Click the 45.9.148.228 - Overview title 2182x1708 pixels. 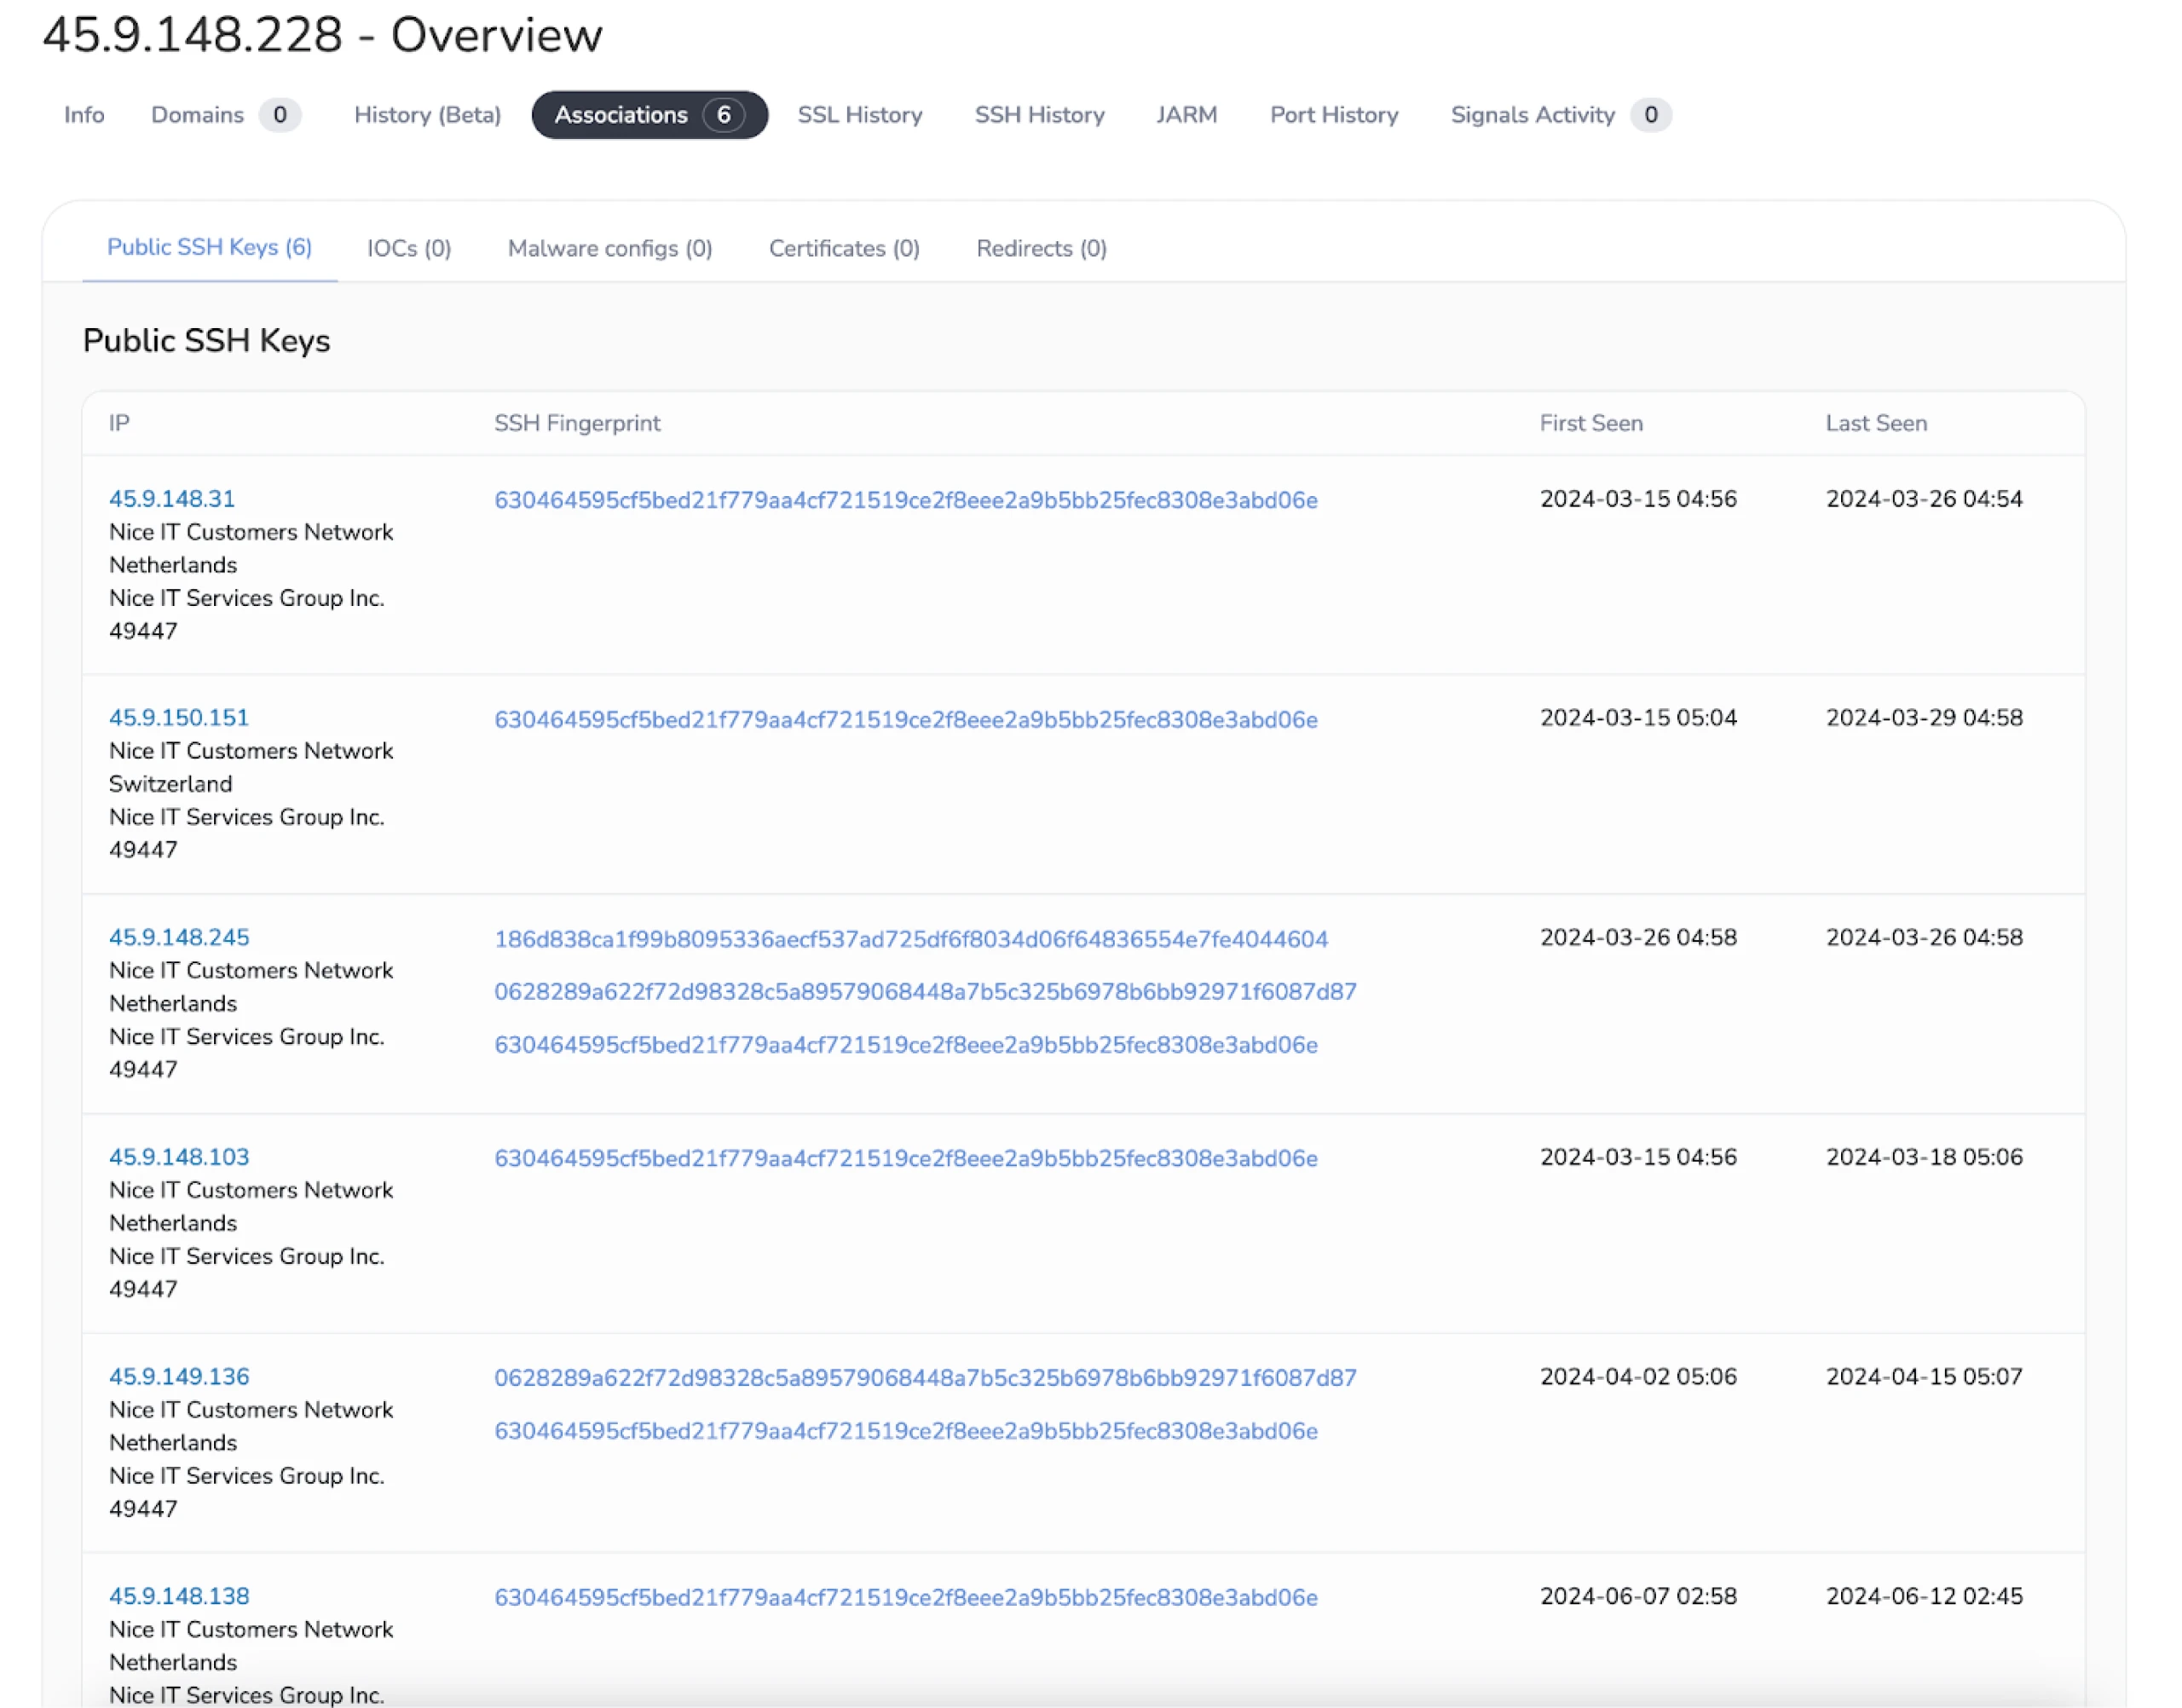tap(322, 35)
